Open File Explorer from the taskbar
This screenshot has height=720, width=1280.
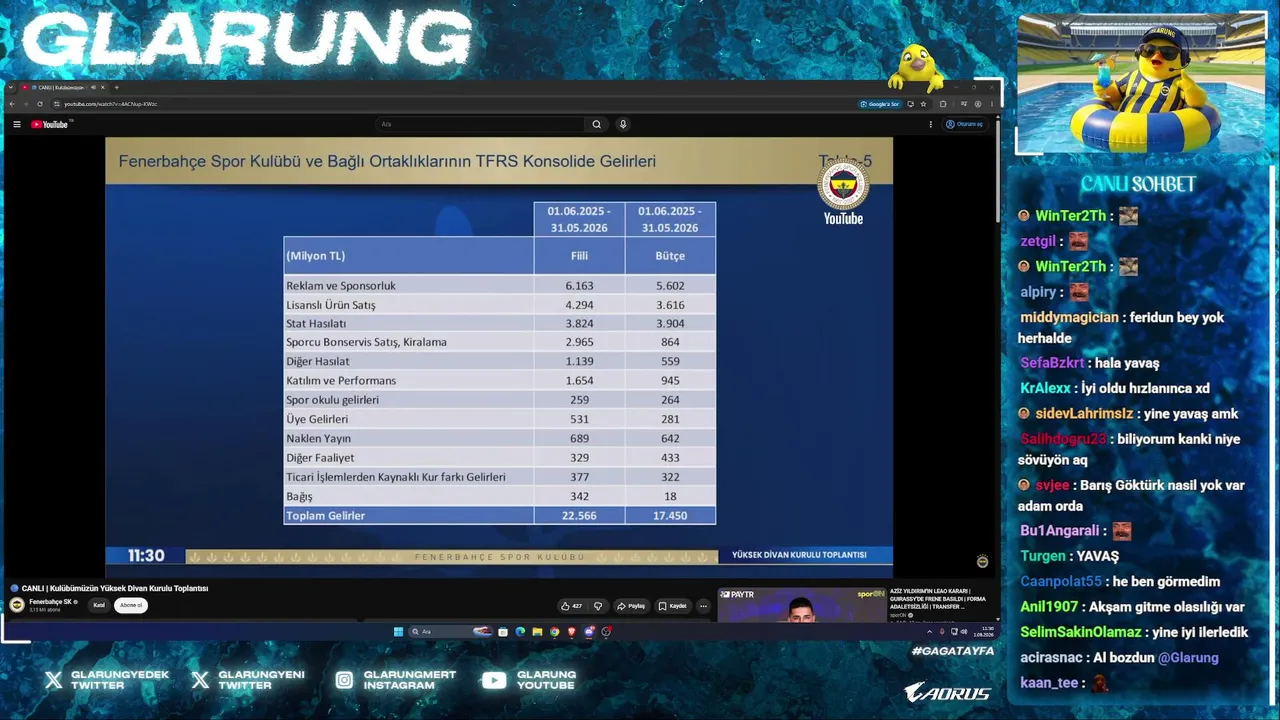click(x=537, y=632)
